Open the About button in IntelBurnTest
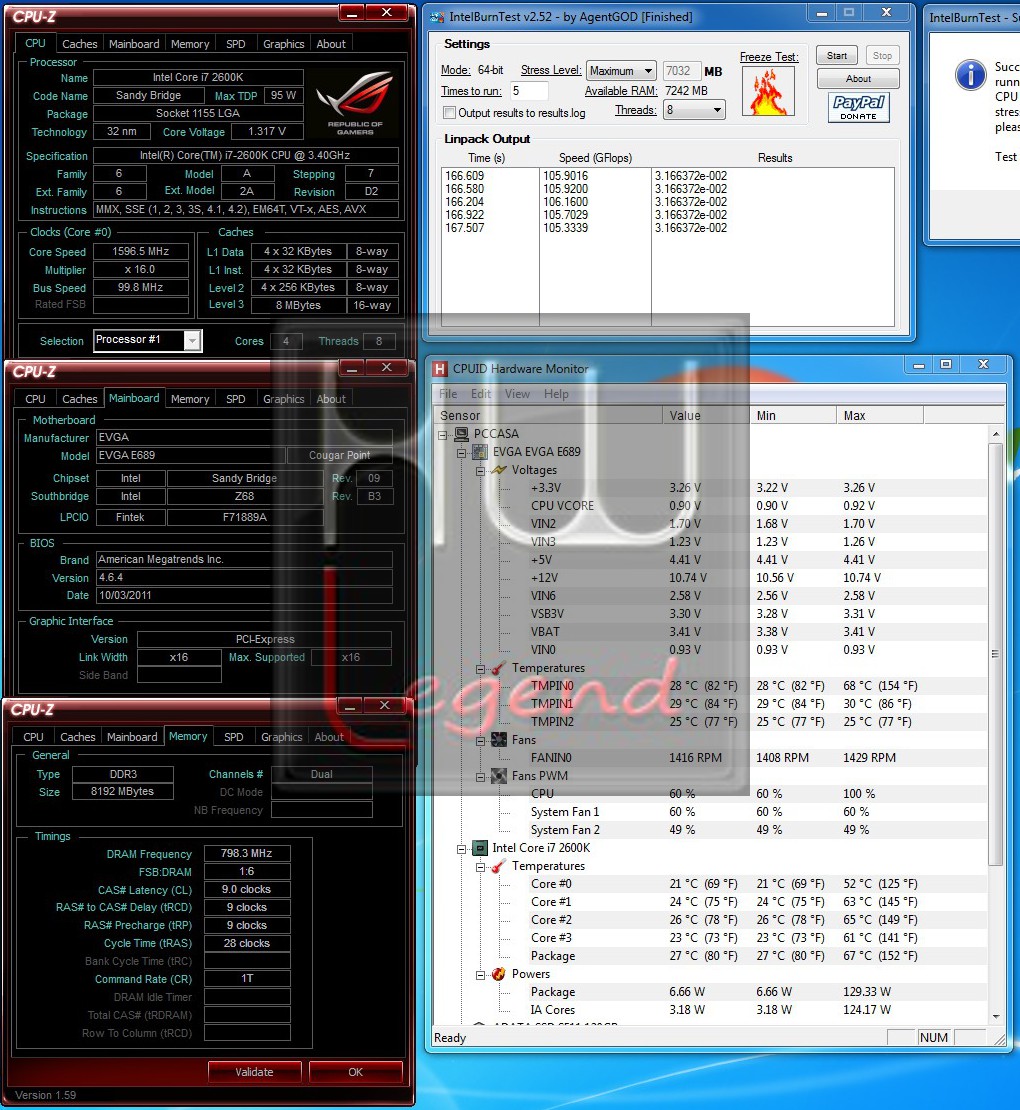 click(x=858, y=79)
